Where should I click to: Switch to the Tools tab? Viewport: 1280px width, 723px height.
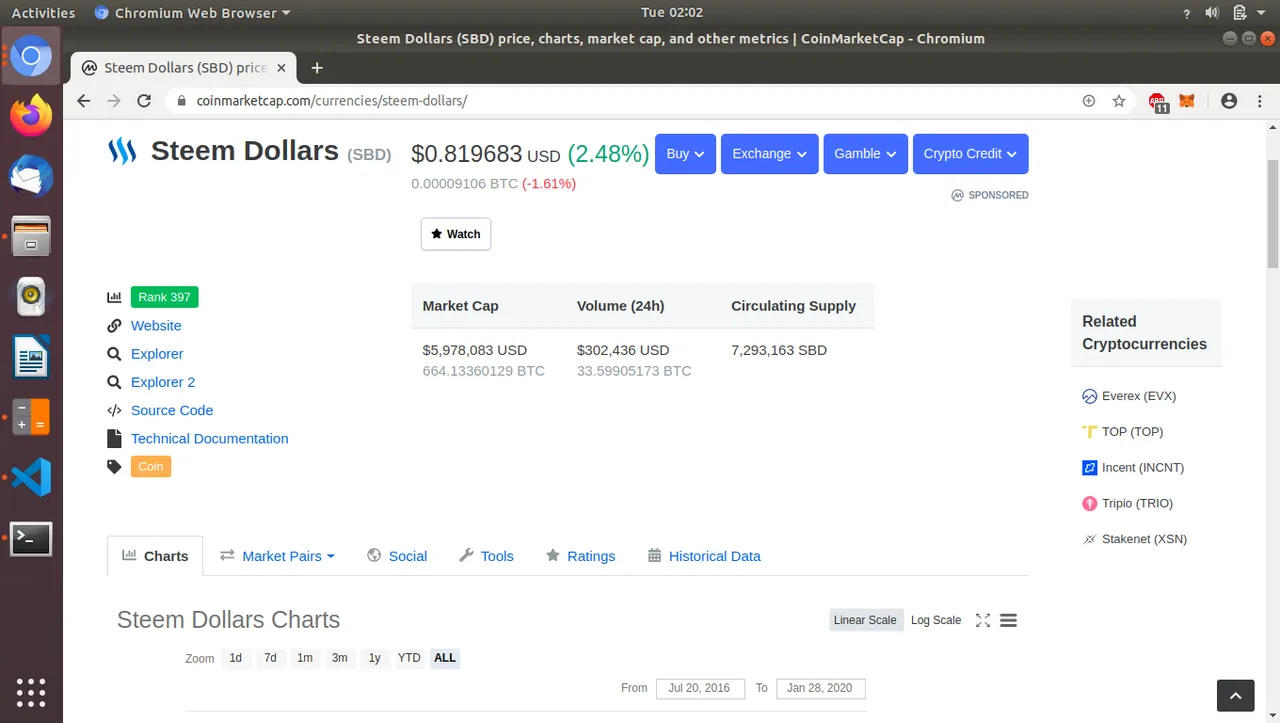pos(486,556)
